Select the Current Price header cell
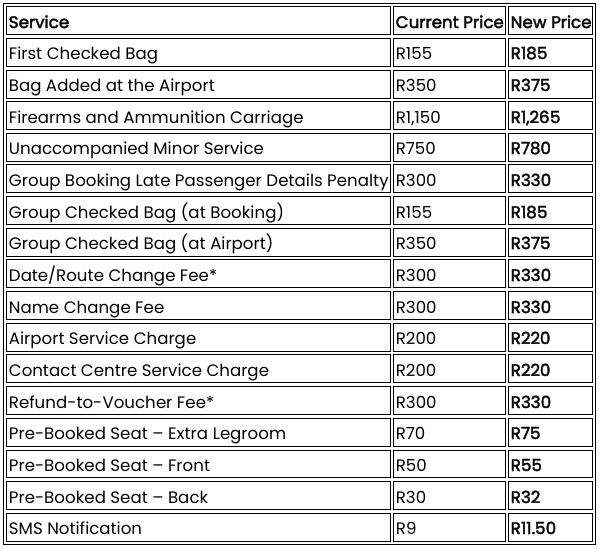 (449, 21)
